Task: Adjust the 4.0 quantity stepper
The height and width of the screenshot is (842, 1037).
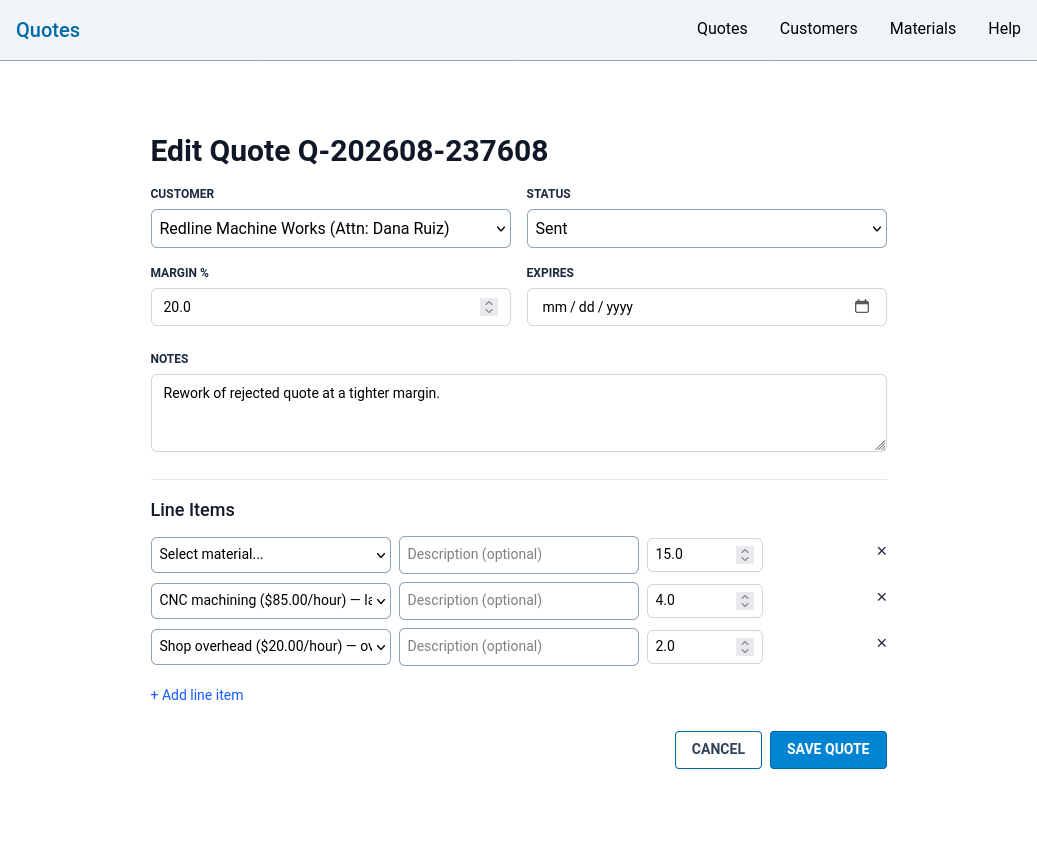Action: (x=745, y=601)
